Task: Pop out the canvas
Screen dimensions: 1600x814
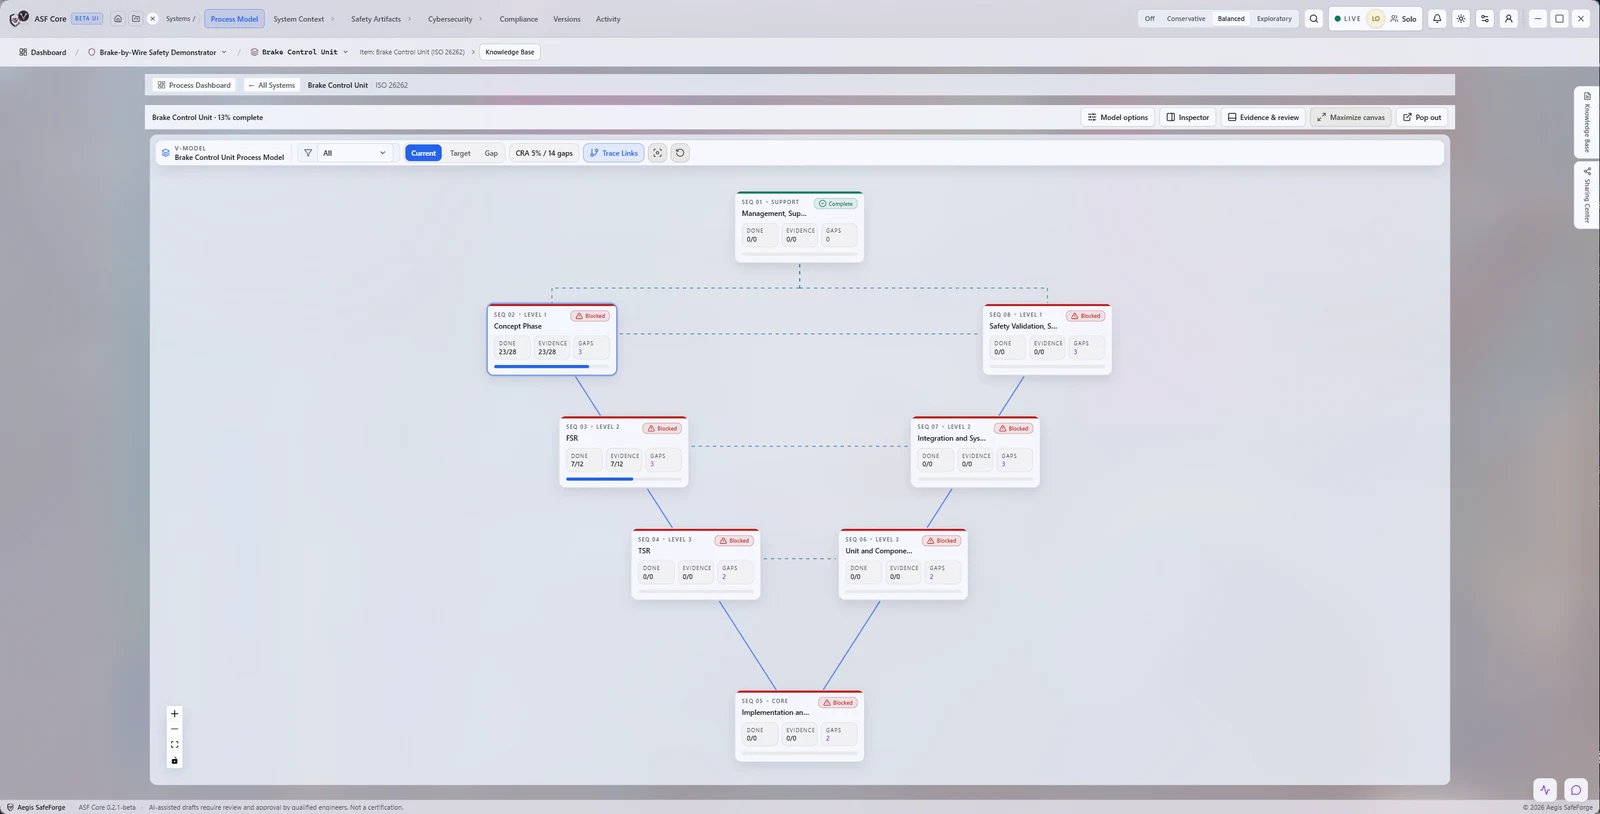Action: click(x=1422, y=117)
